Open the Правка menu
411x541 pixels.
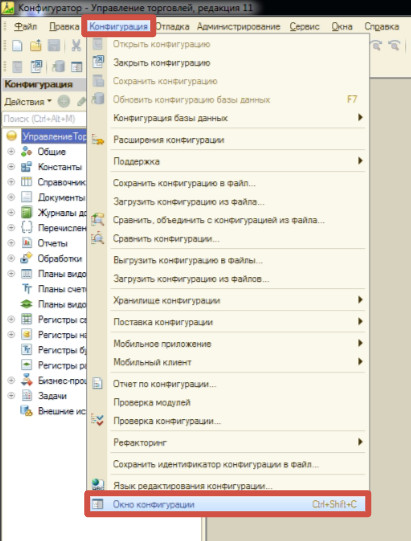(64, 27)
